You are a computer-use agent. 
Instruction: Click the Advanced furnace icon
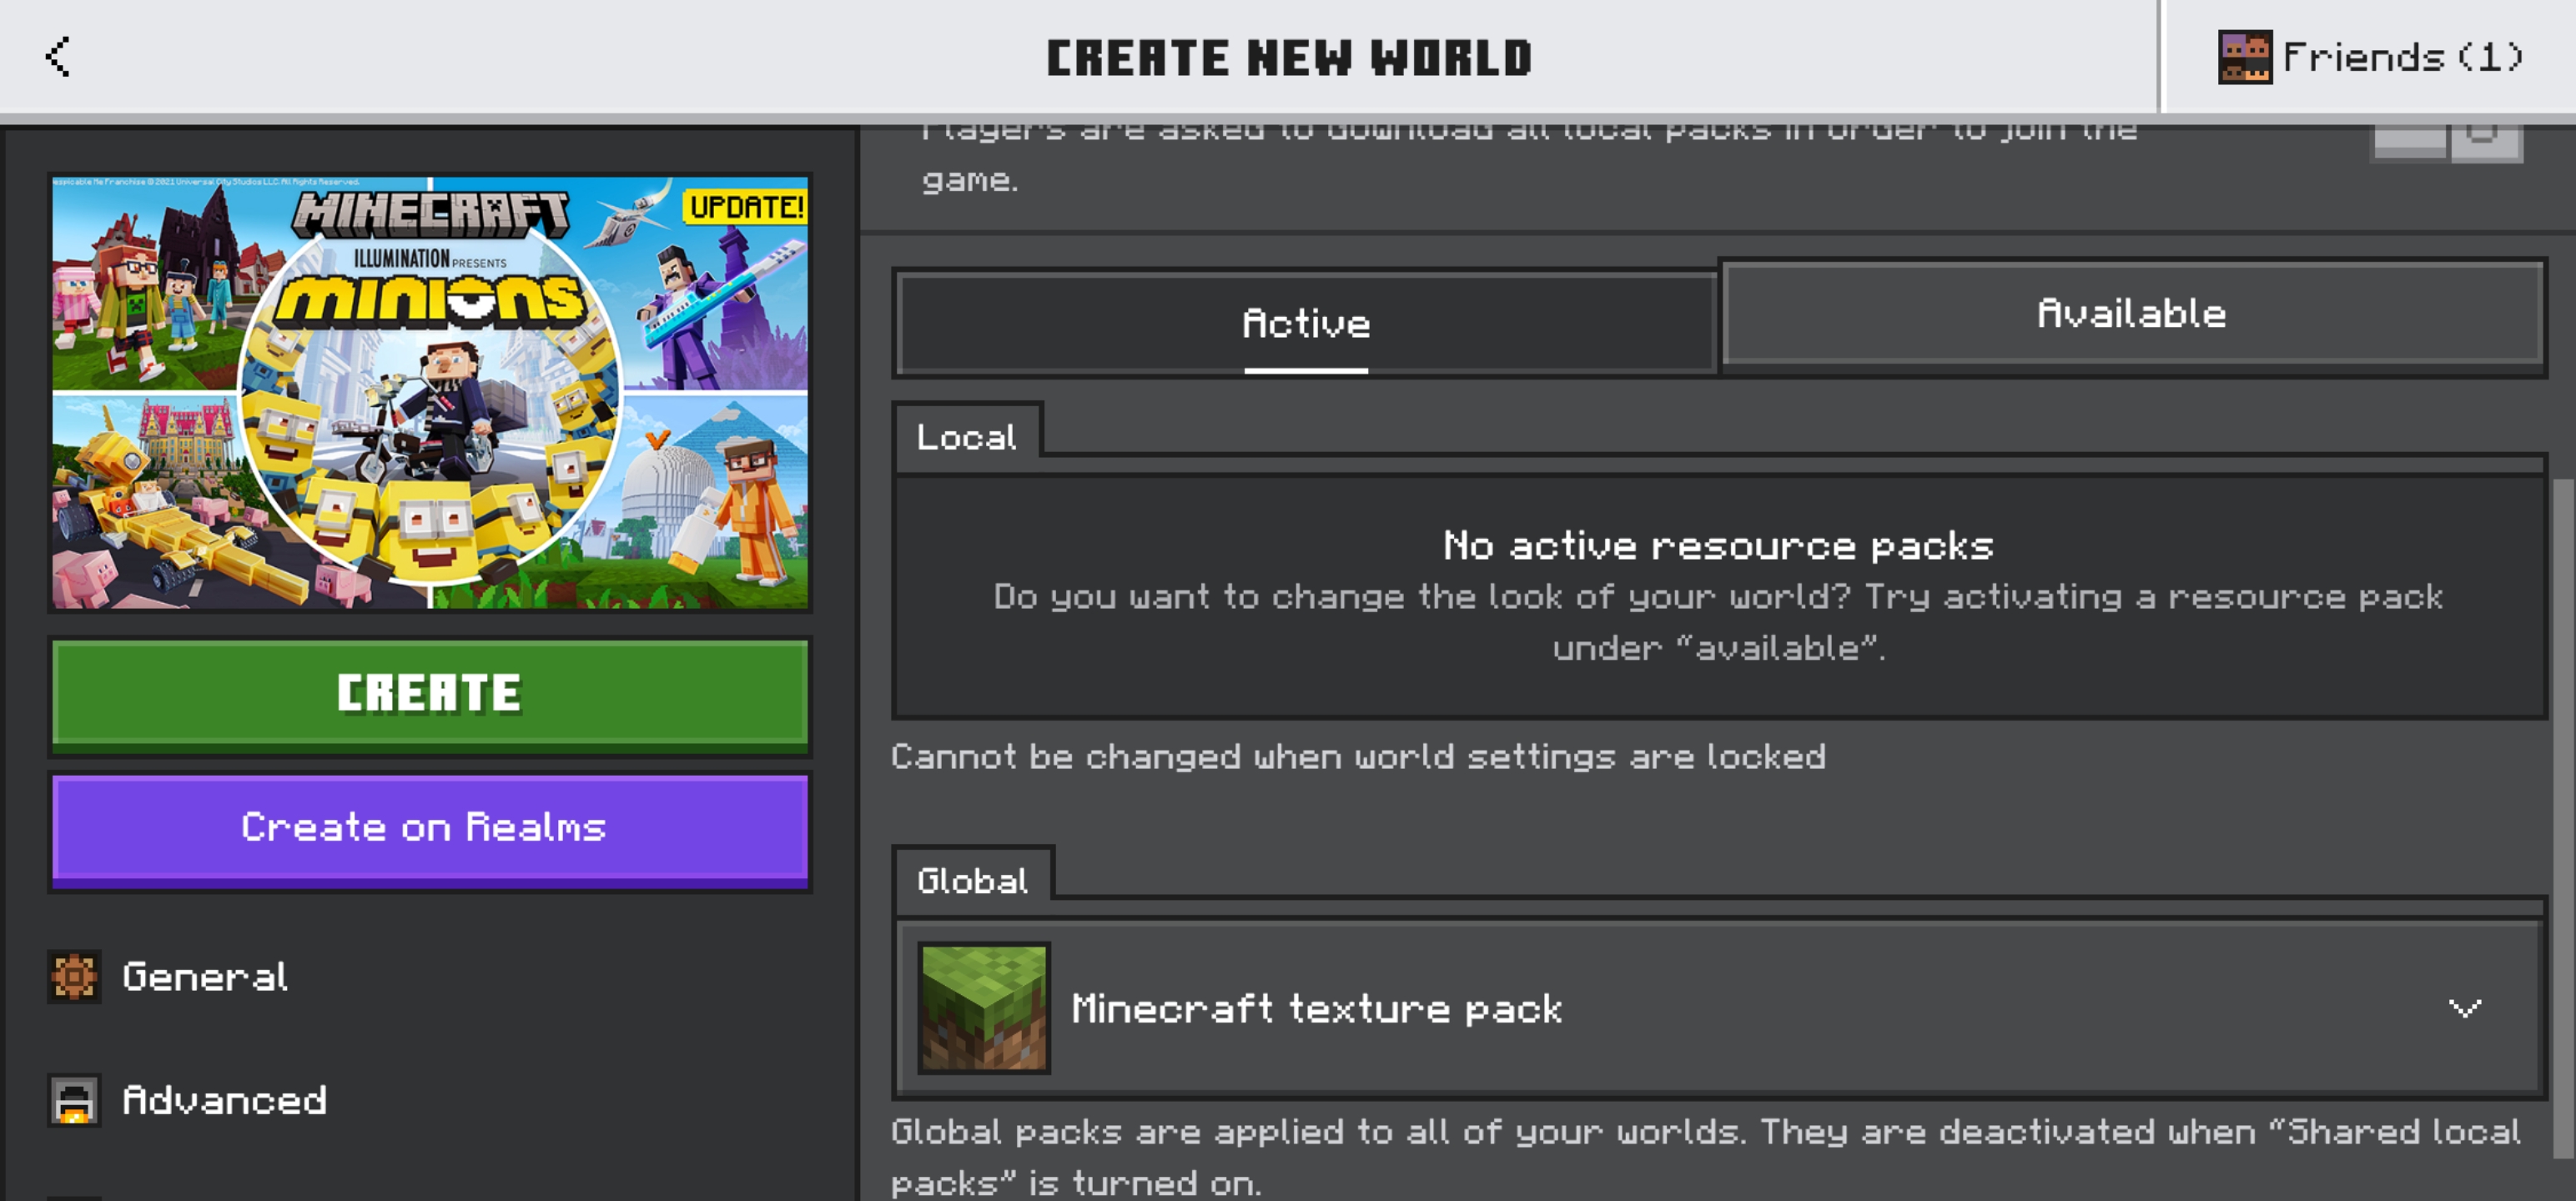pyautogui.click(x=74, y=1100)
